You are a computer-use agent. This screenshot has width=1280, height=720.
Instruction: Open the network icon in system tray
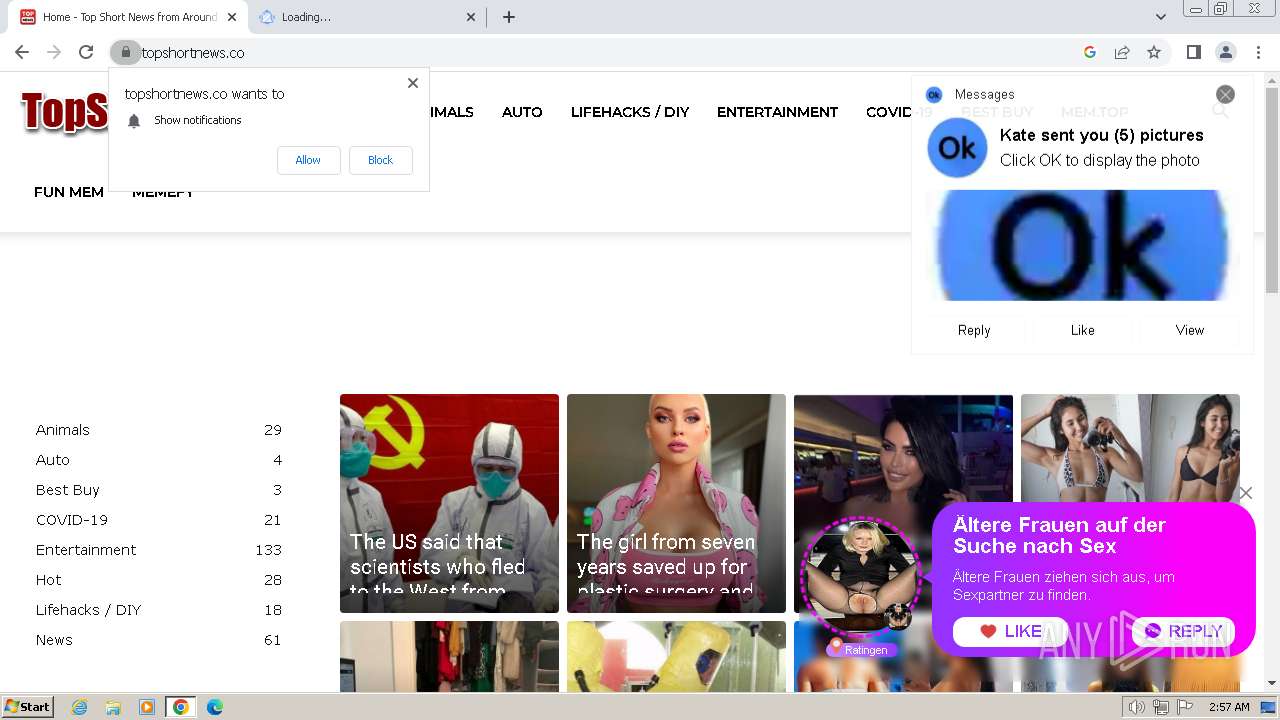1160,707
